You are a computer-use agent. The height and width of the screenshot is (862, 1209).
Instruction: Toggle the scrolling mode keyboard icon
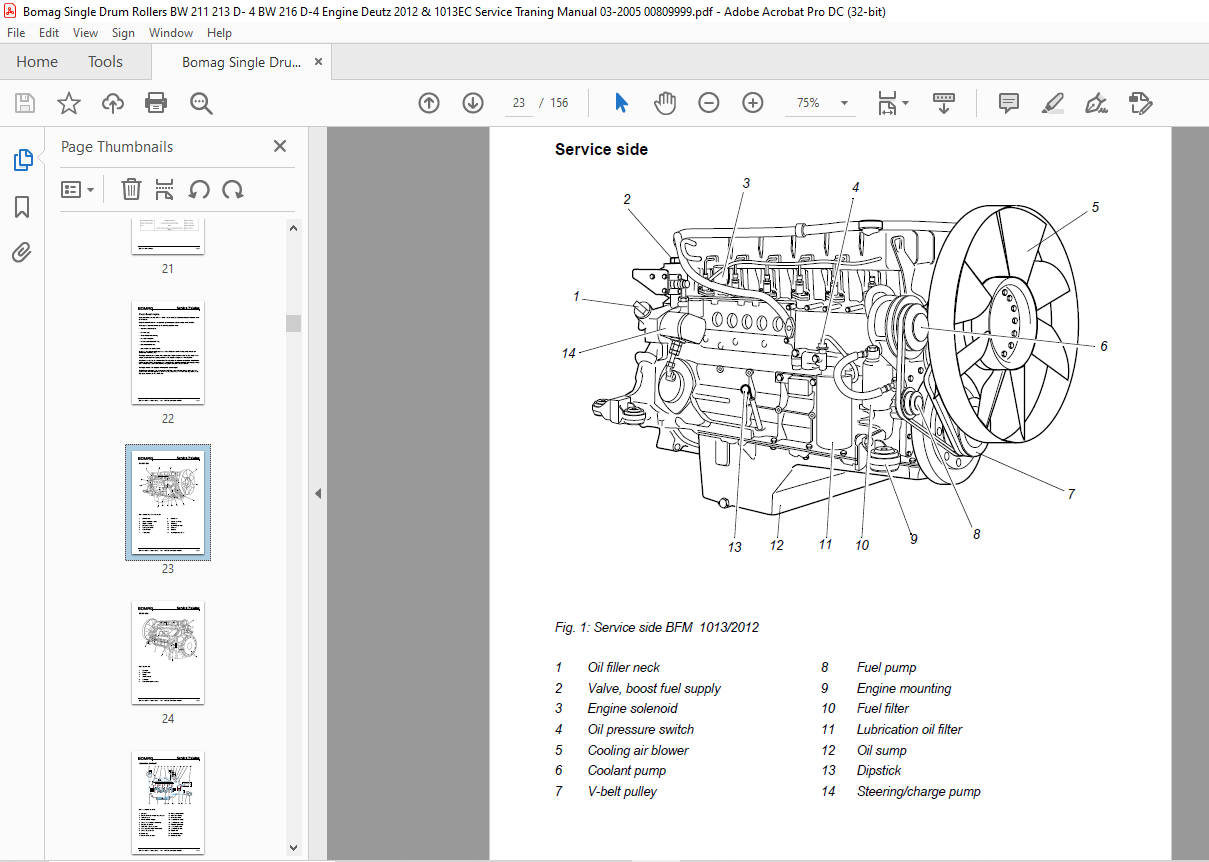[944, 103]
